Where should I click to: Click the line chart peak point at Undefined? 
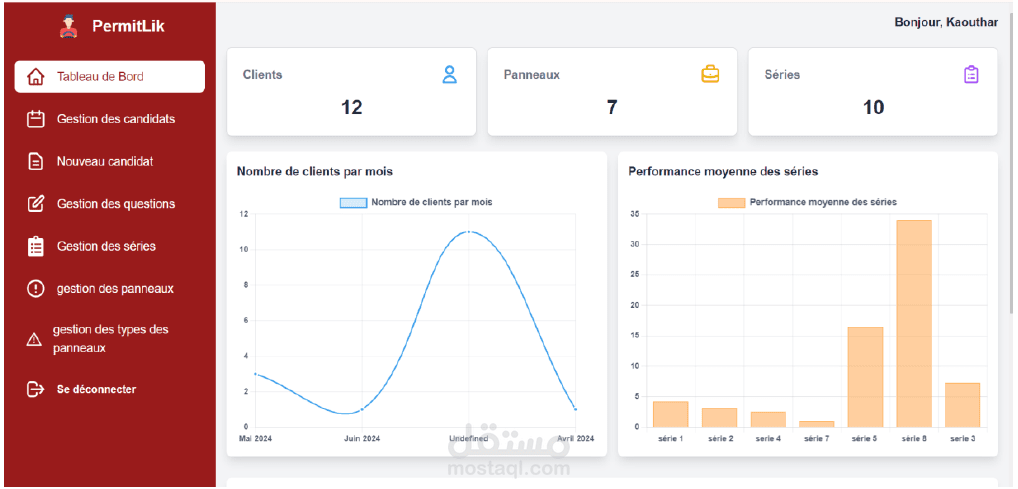(469, 232)
